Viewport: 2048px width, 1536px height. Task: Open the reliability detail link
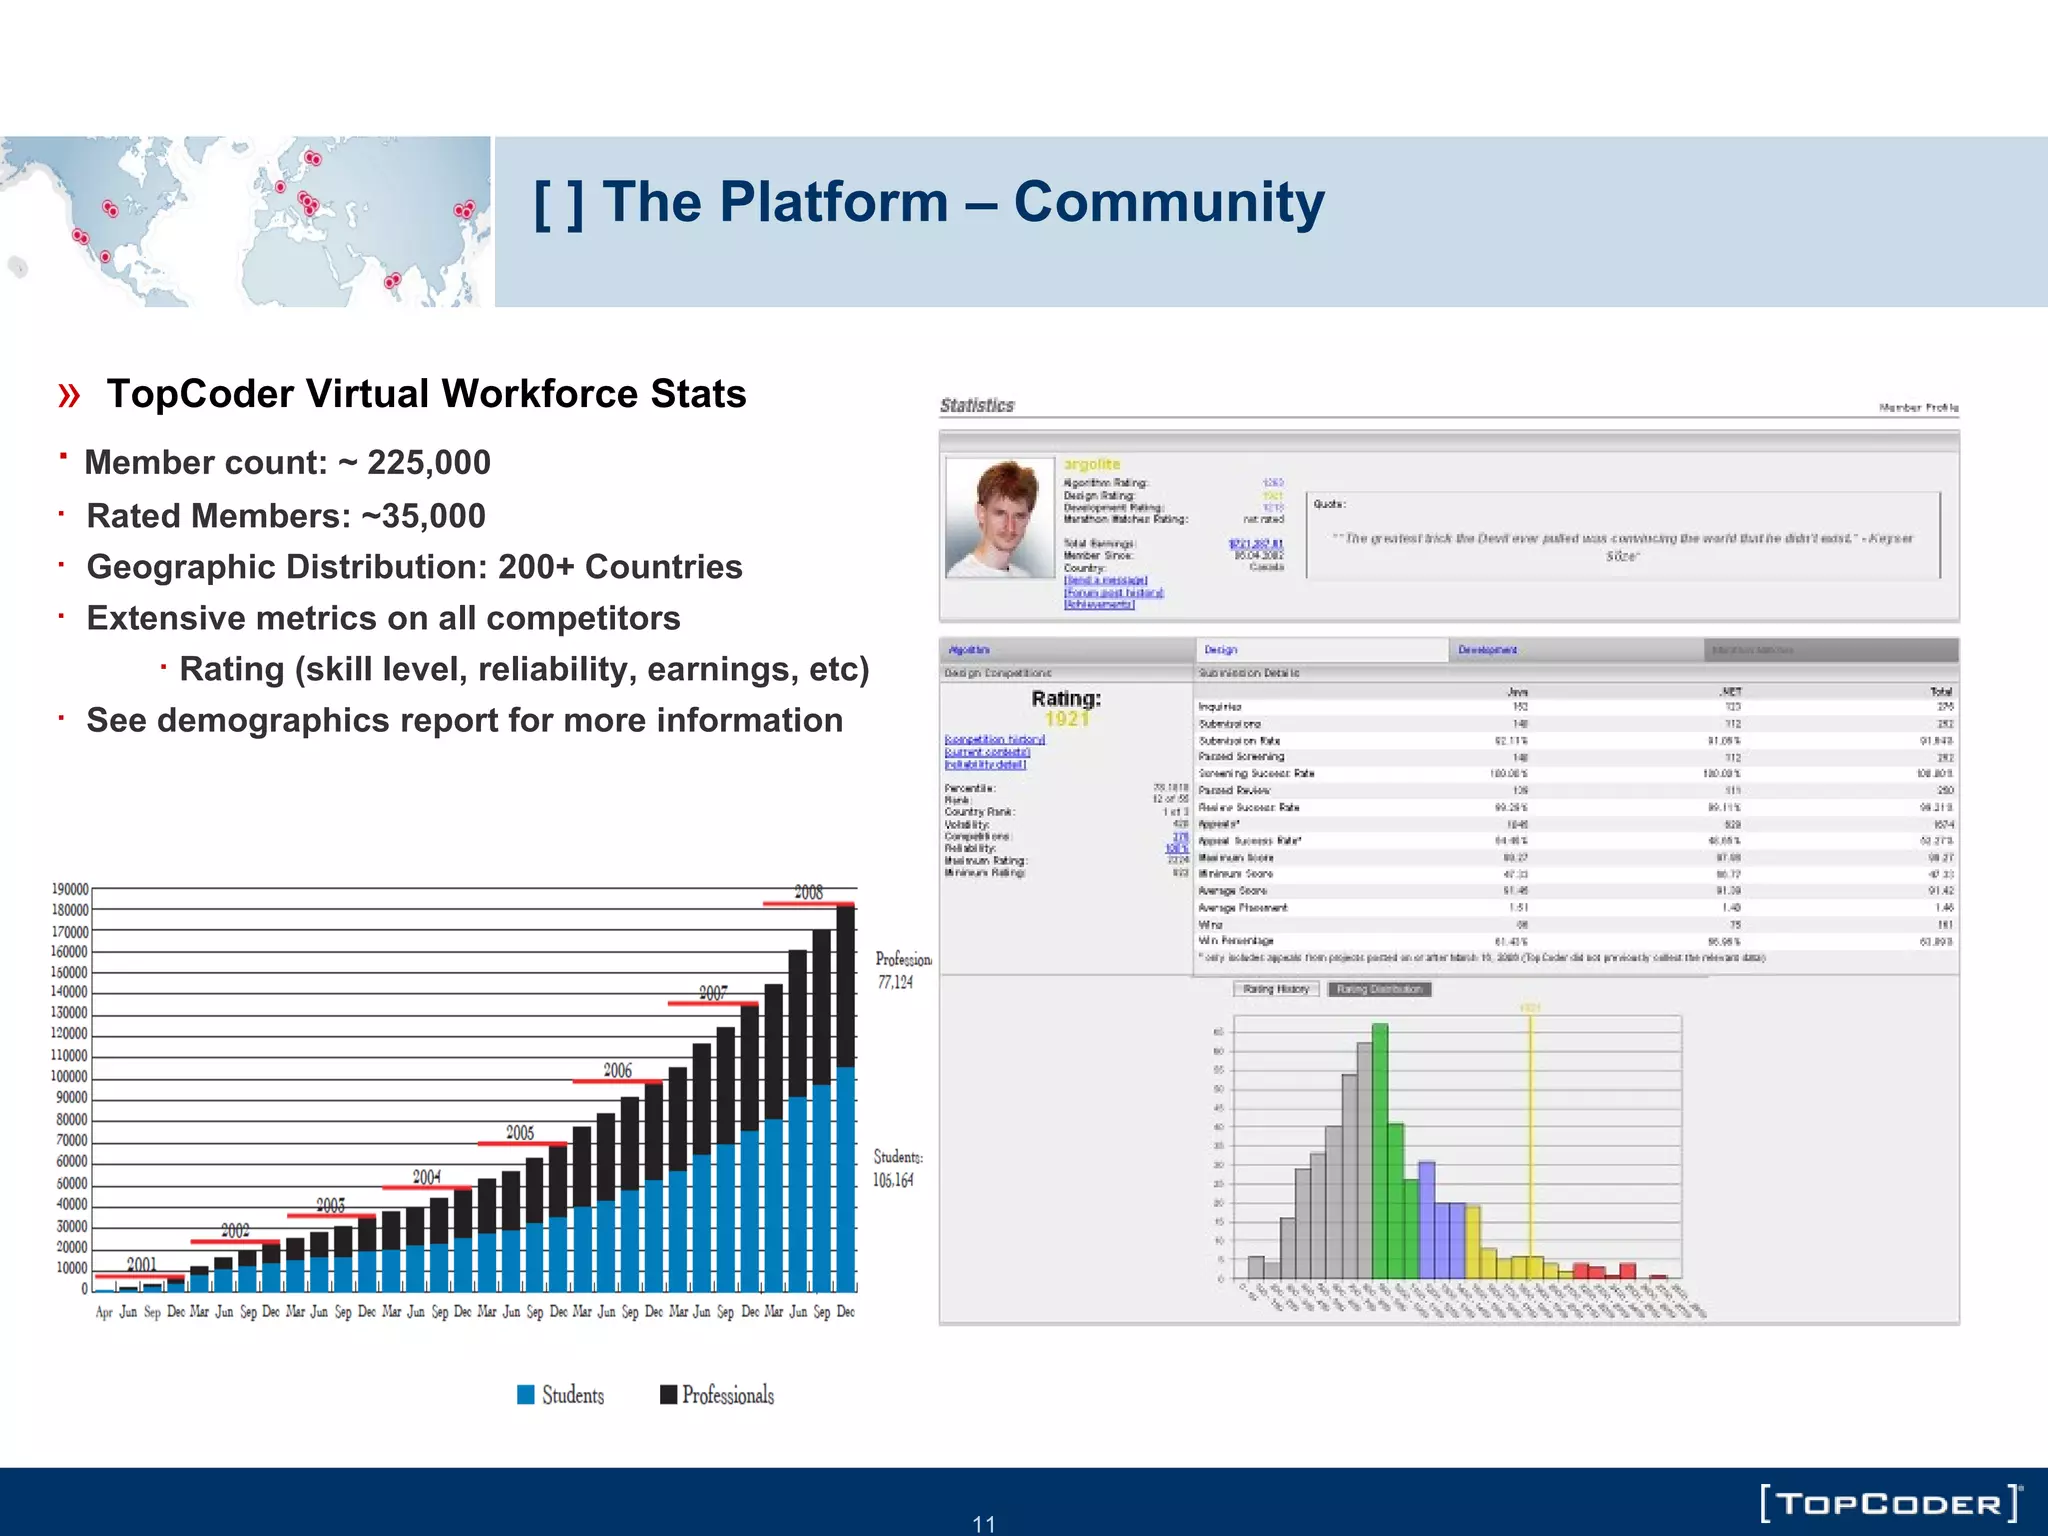985,764
